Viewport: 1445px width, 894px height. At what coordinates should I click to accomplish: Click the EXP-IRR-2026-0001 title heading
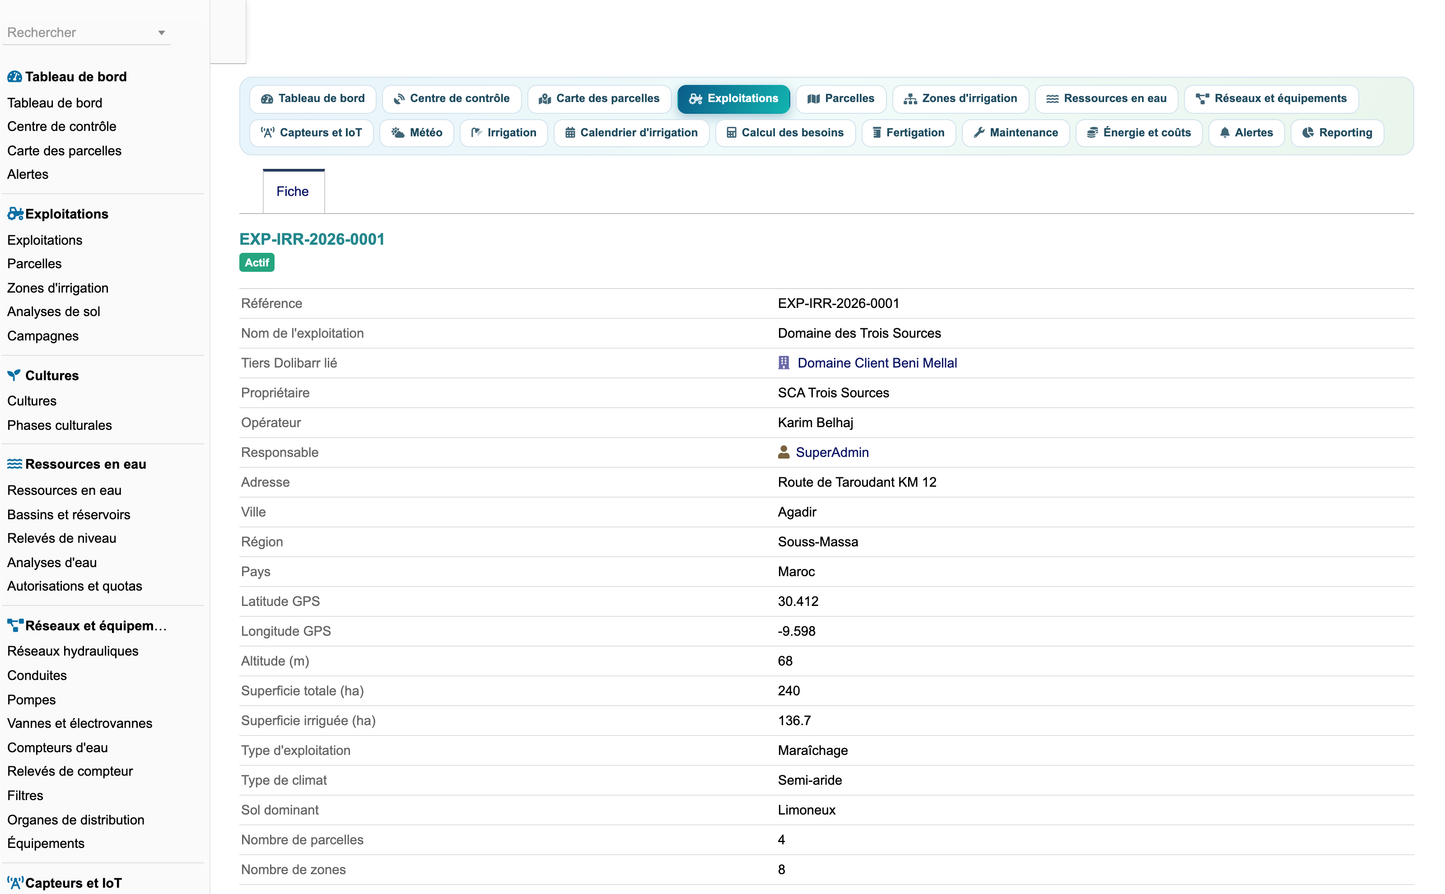click(312, 239)
